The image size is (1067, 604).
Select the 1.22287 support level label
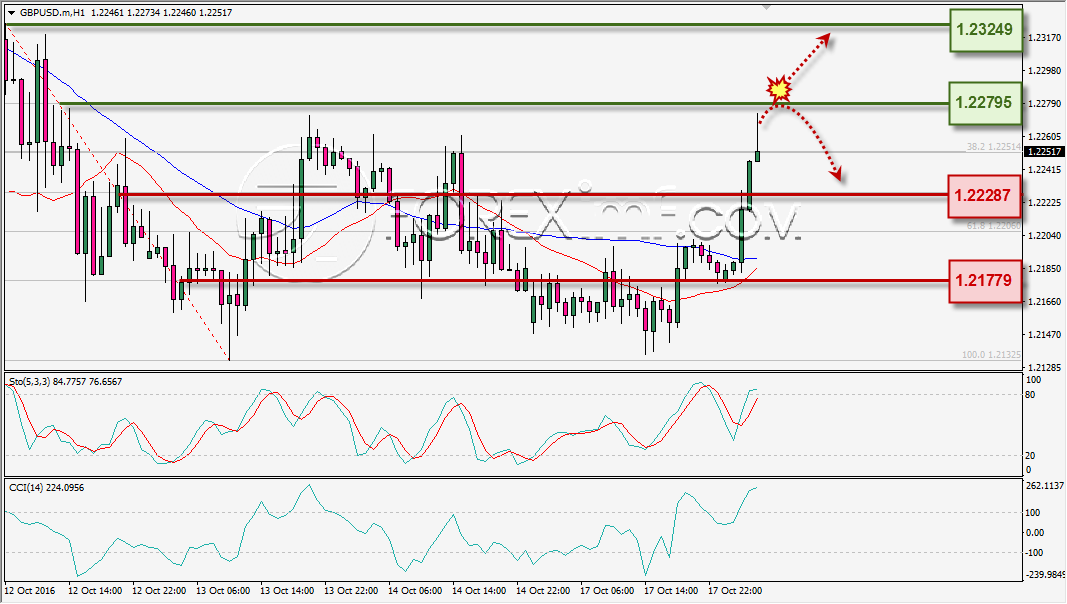pos(984,196)
